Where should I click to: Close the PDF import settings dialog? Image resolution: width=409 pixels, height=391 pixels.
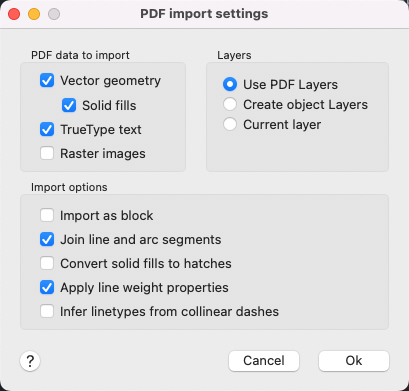(14, 14)
